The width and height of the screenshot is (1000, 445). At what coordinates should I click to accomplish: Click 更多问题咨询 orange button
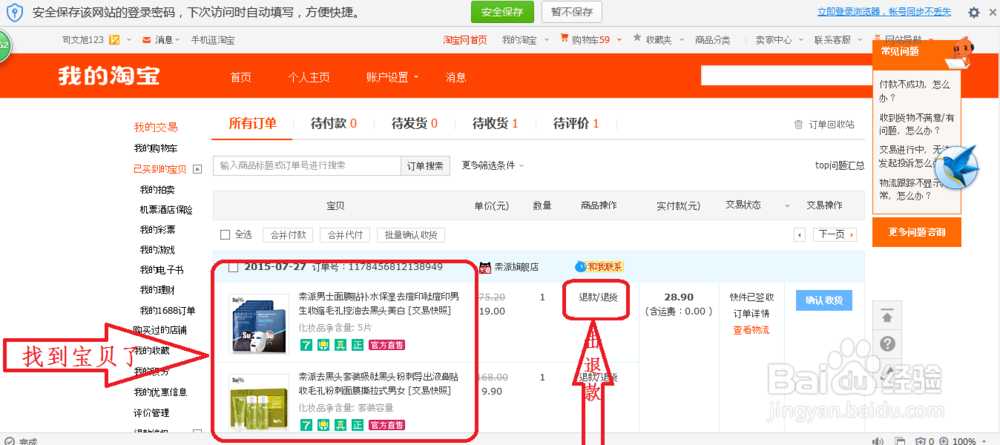916,232
